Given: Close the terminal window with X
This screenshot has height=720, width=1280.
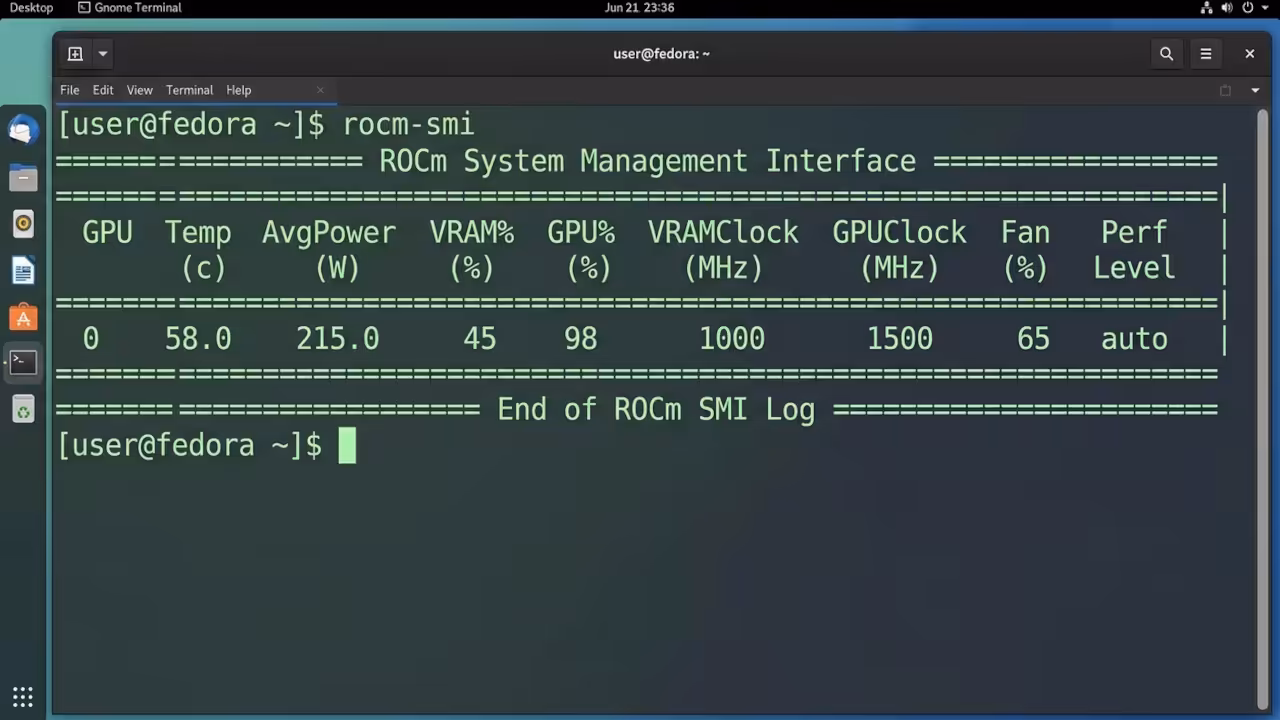Looking at the screenshot, I should [x=1249, y=54].
